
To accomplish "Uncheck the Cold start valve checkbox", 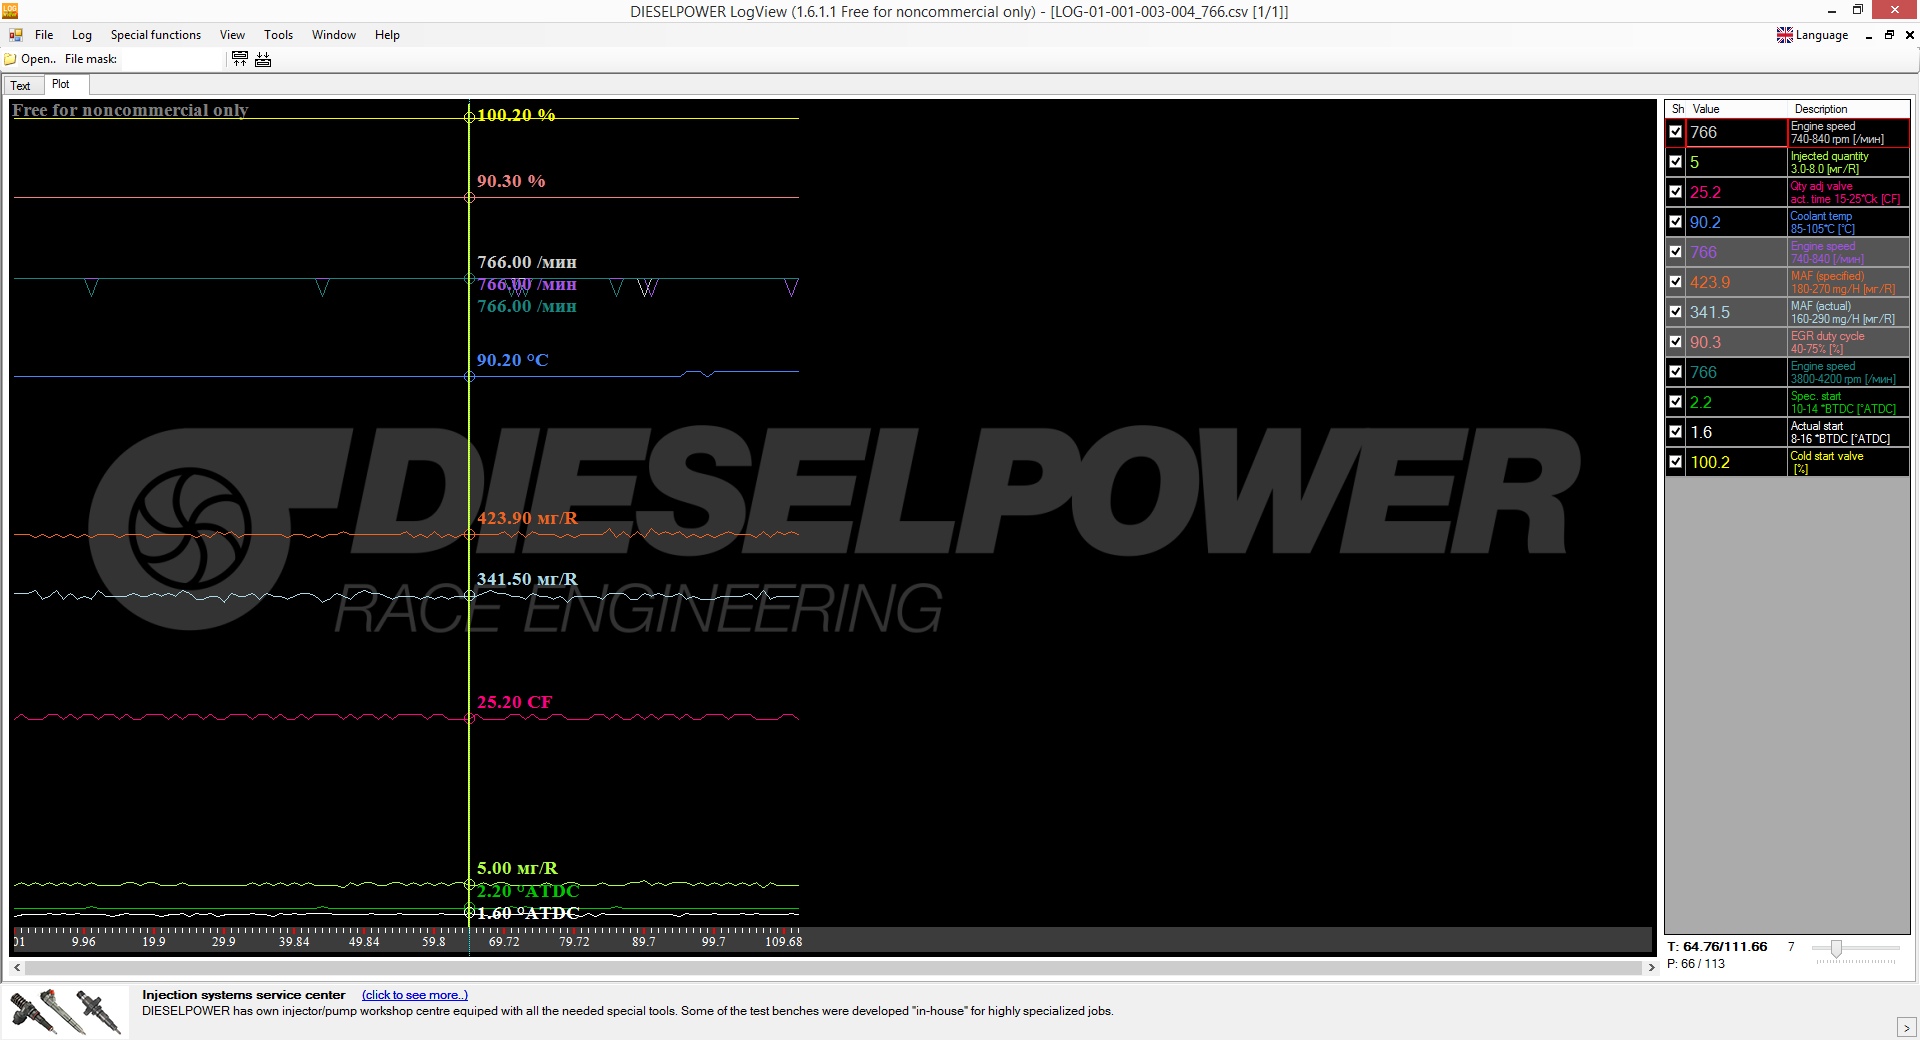I will [1676, 462].
